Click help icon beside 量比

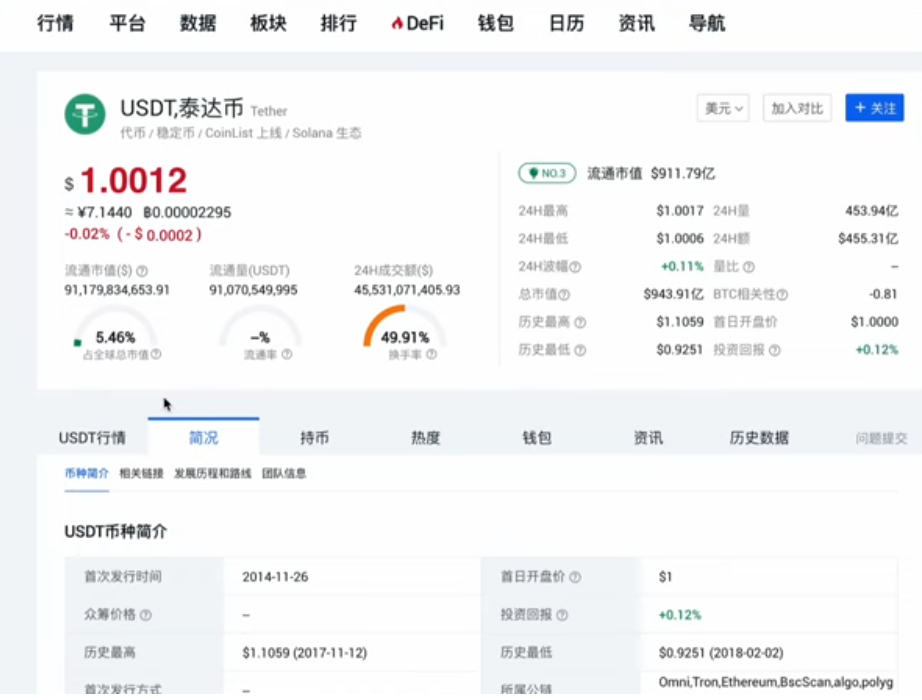coord(749,267)
